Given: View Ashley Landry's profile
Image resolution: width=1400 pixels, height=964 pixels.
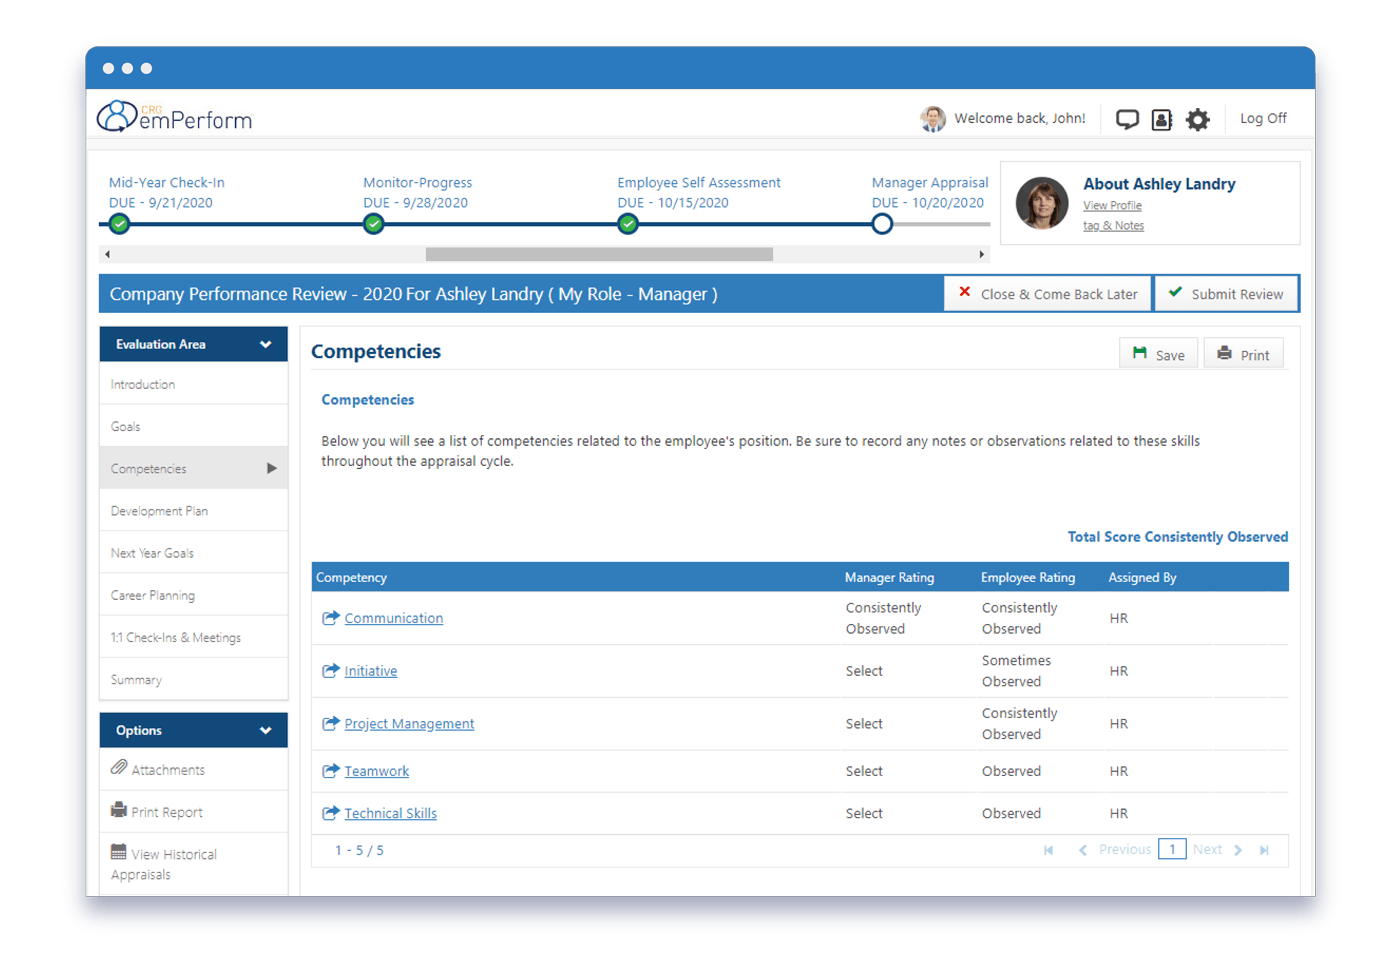Looking at the screenshot, I should [x=1112, y=205].
